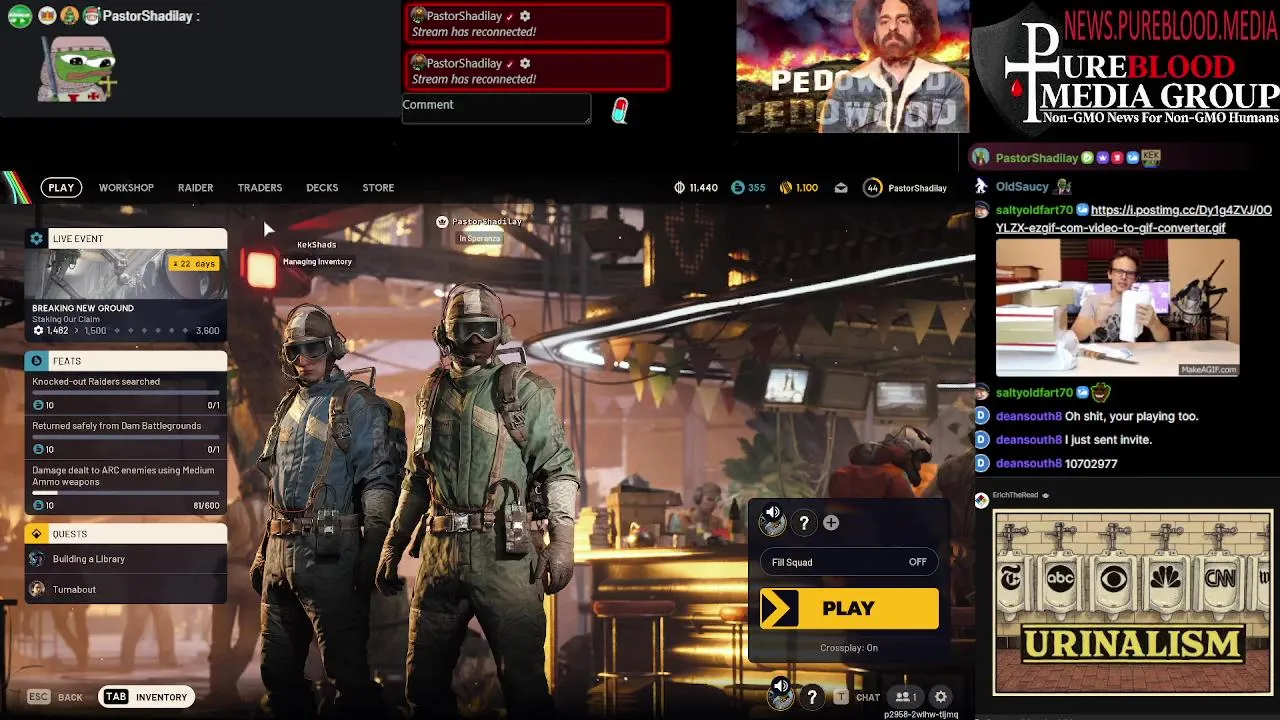Click the Live Event gear icon
The height and width of the screenshot is (720, 1280).
coord(37,238)
